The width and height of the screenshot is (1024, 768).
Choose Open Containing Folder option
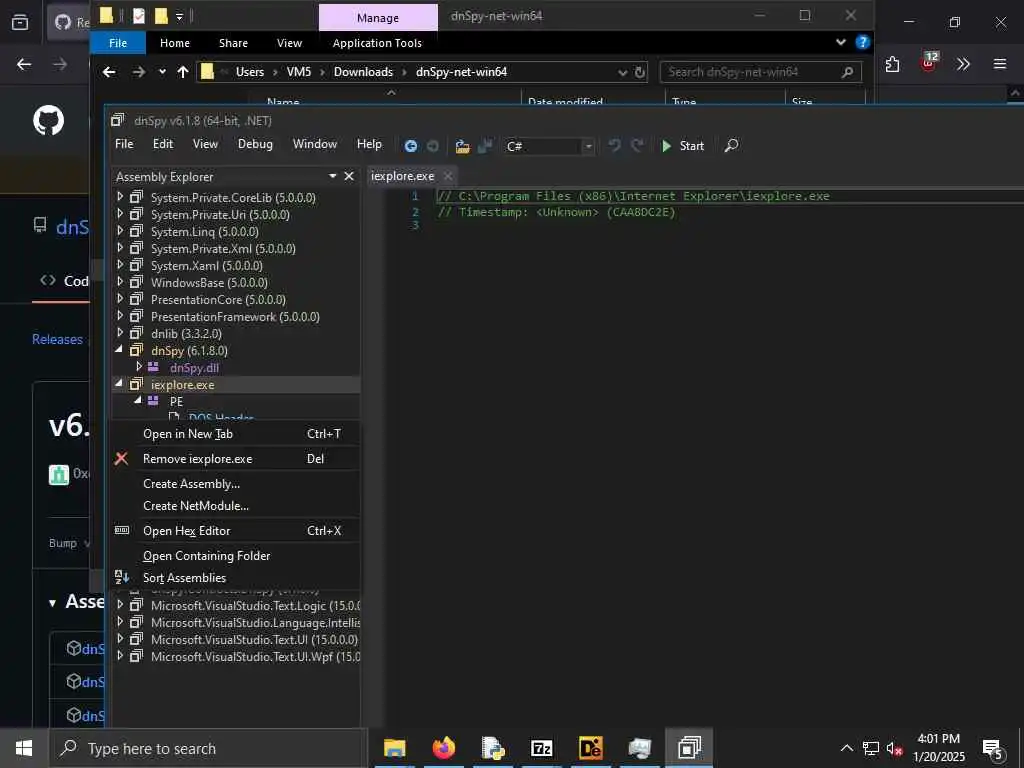point(236,556)
